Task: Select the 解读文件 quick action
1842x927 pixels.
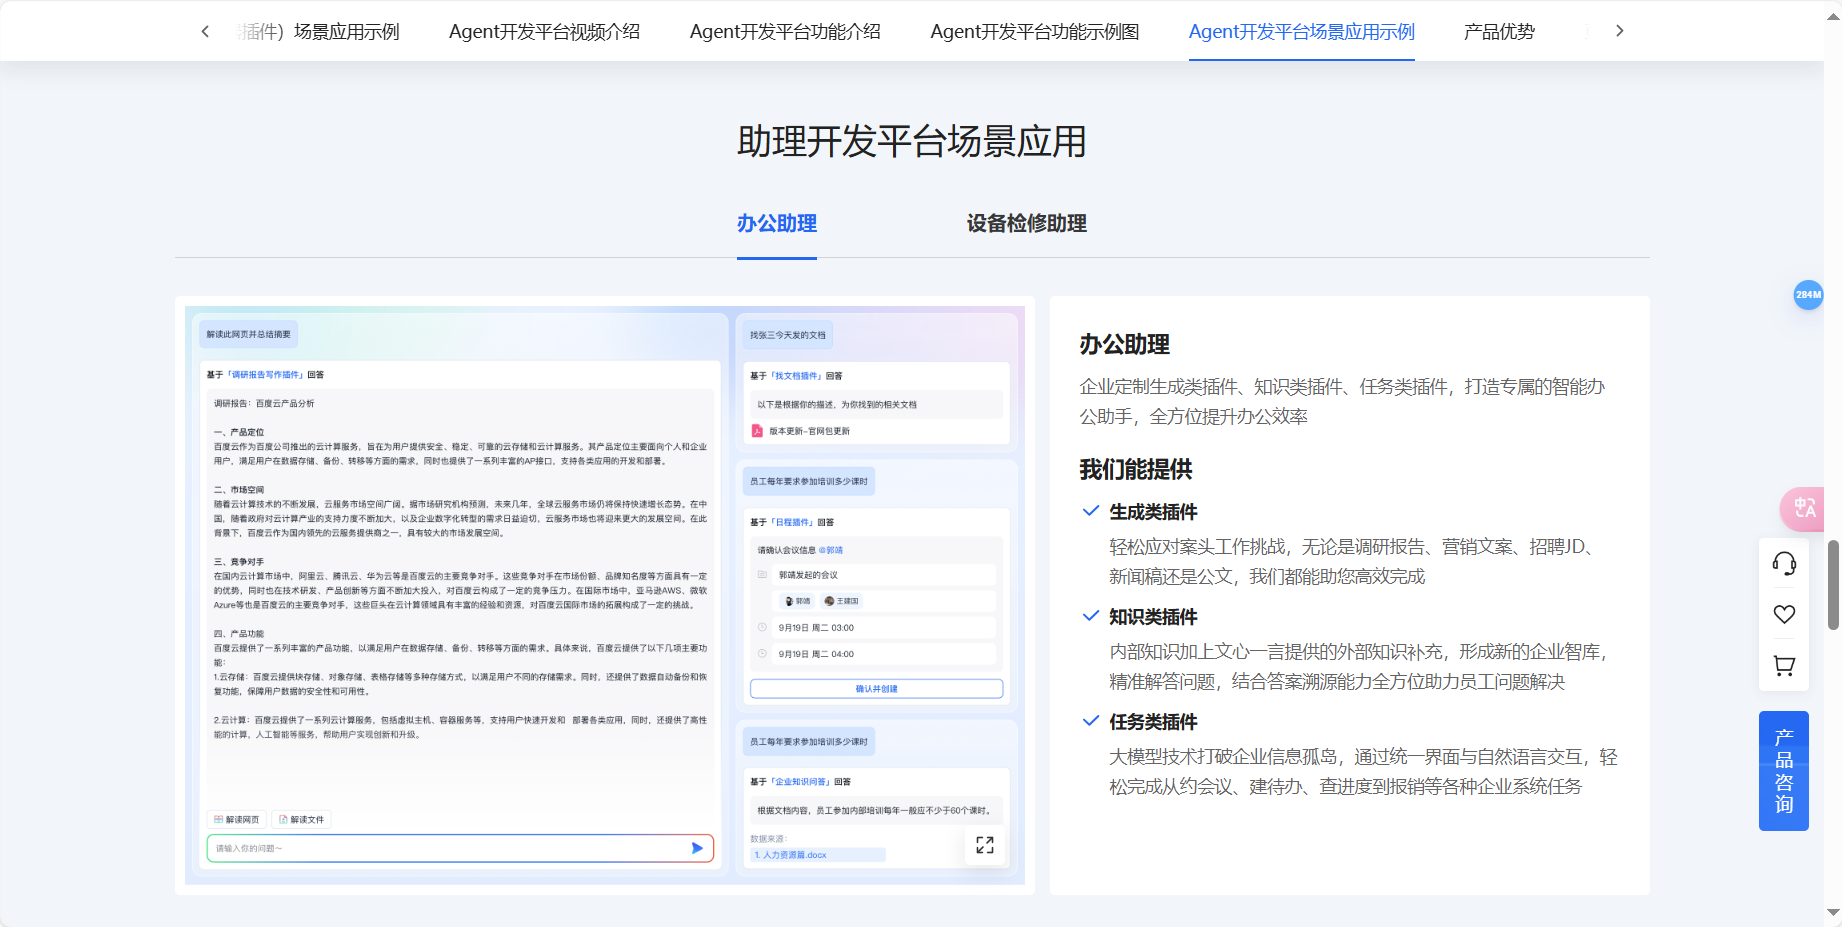Action: (x=301, y=818)
